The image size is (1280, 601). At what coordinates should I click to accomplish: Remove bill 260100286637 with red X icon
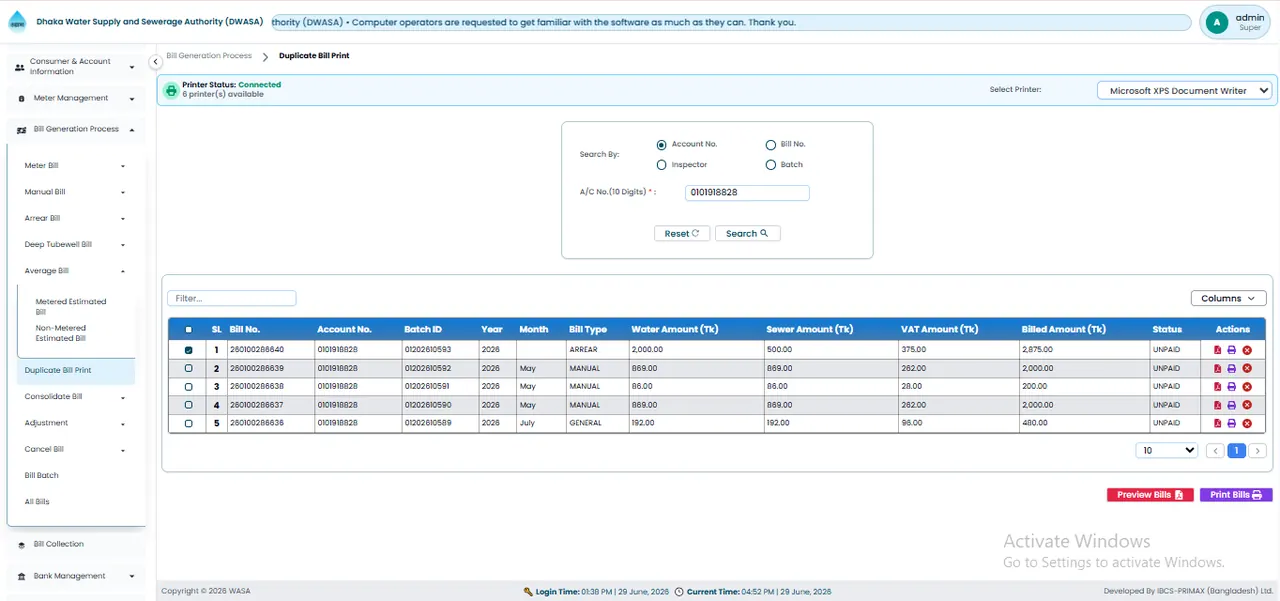click(x=1247, y=405)
